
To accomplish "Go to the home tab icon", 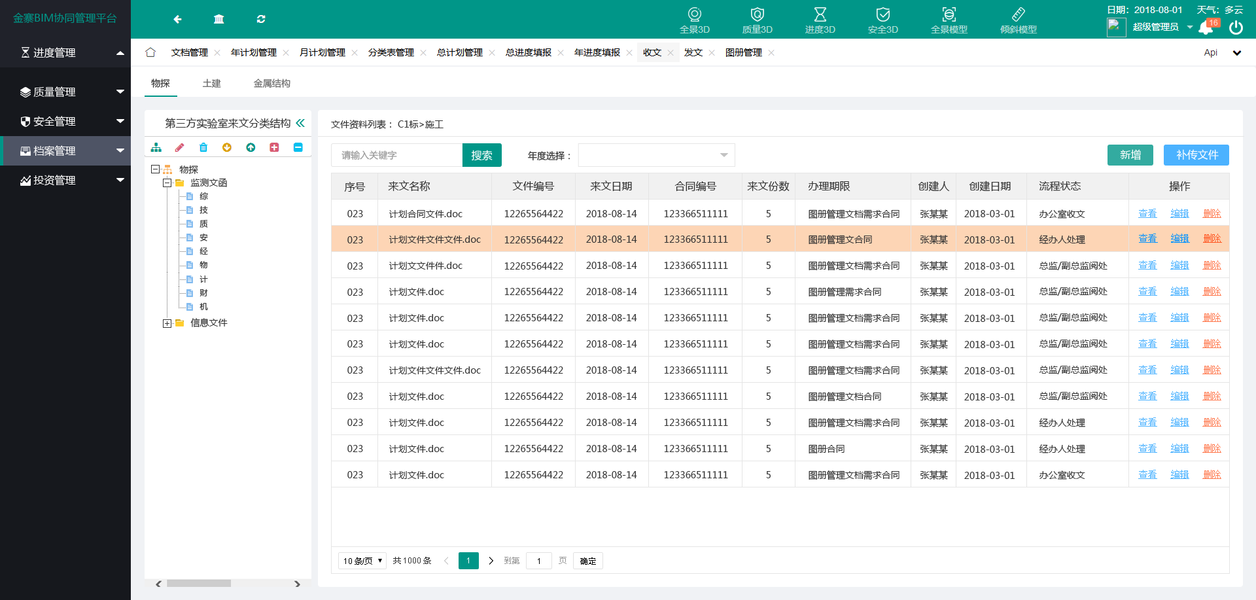I will point(150,52).
